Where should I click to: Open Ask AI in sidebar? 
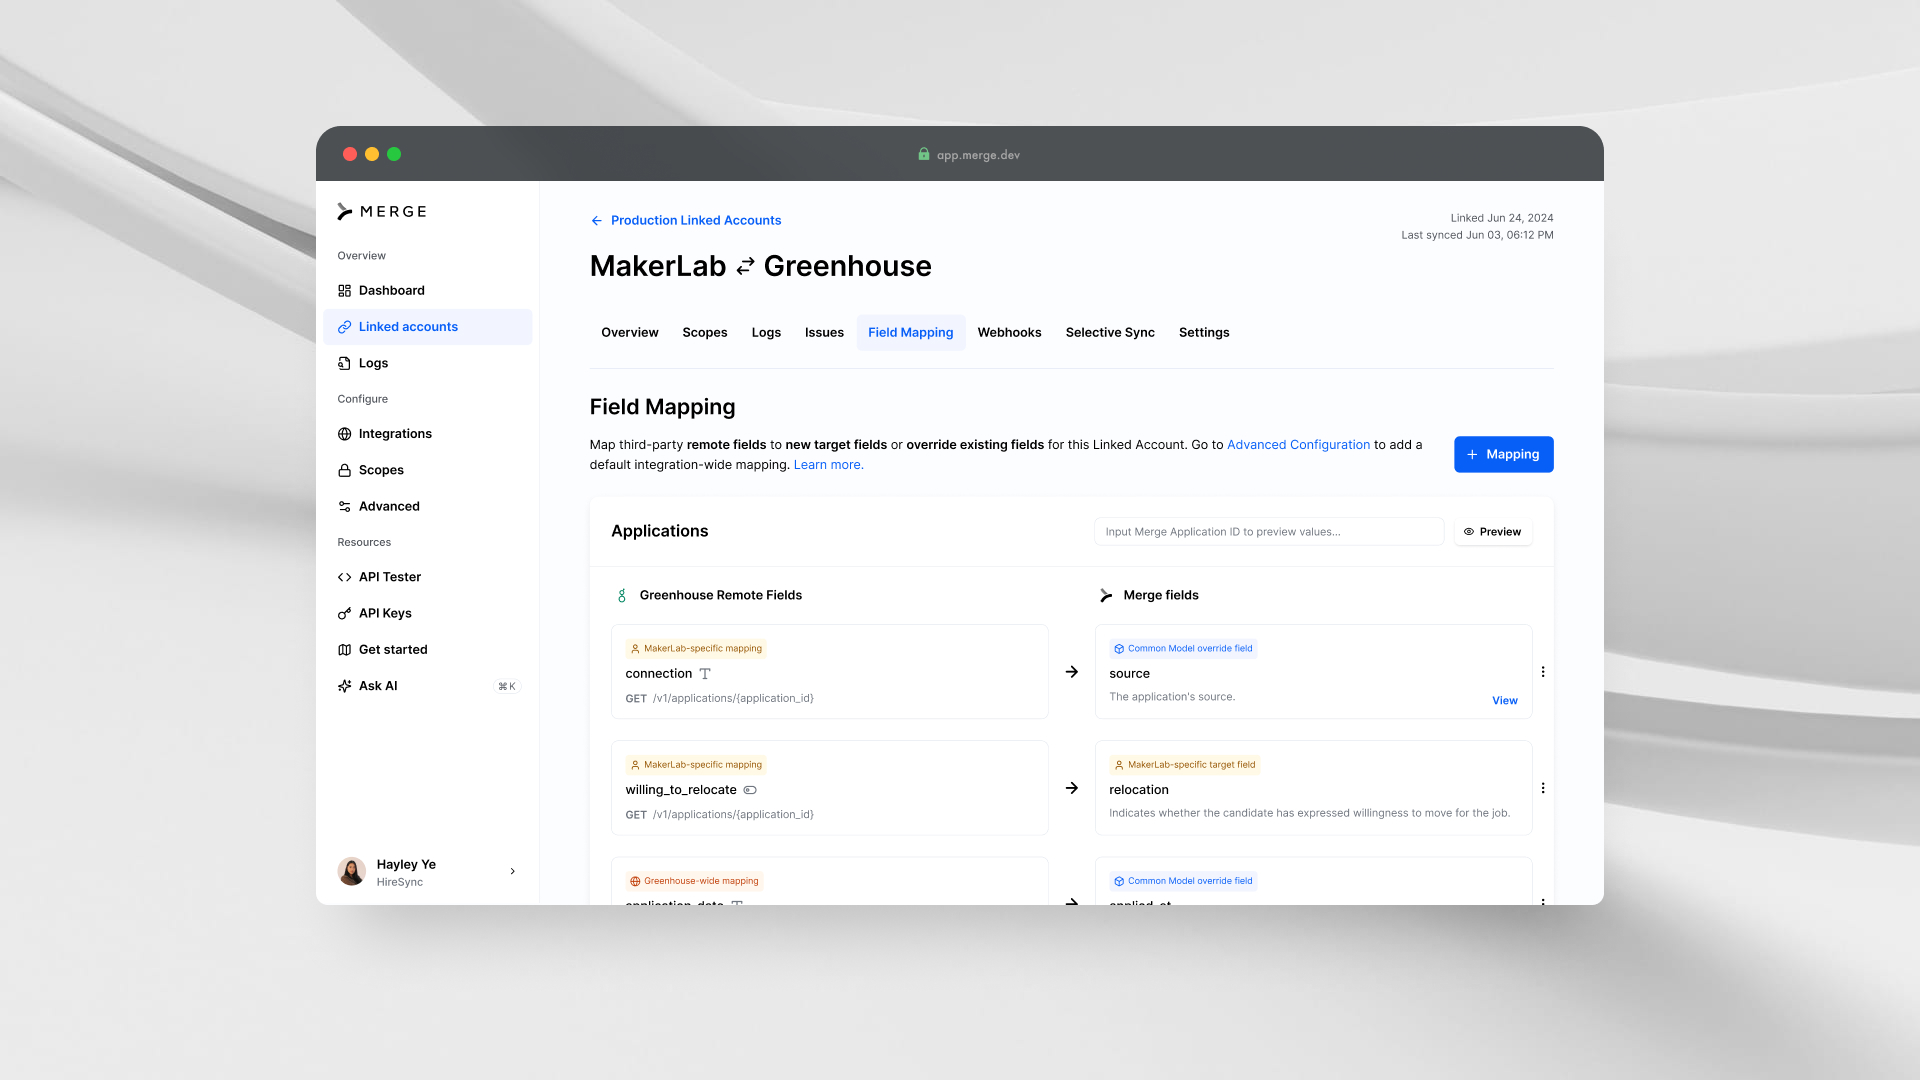pyautogui.click(x=427, y=686)
